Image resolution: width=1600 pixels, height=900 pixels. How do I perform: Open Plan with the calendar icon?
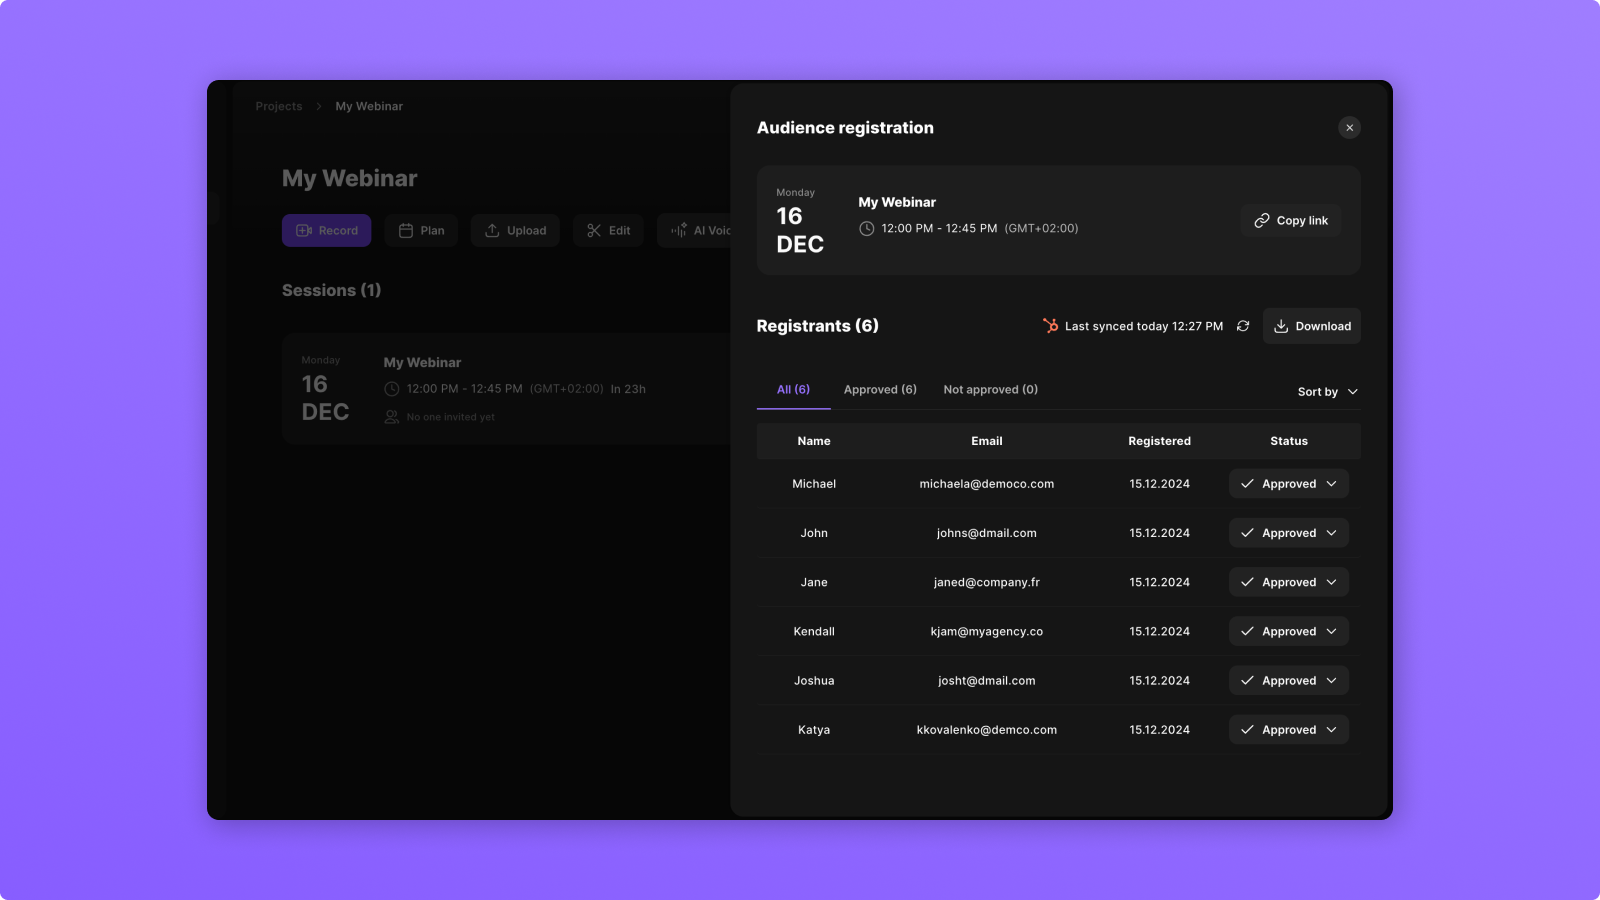pyautogui.click(x=421, y=231)
